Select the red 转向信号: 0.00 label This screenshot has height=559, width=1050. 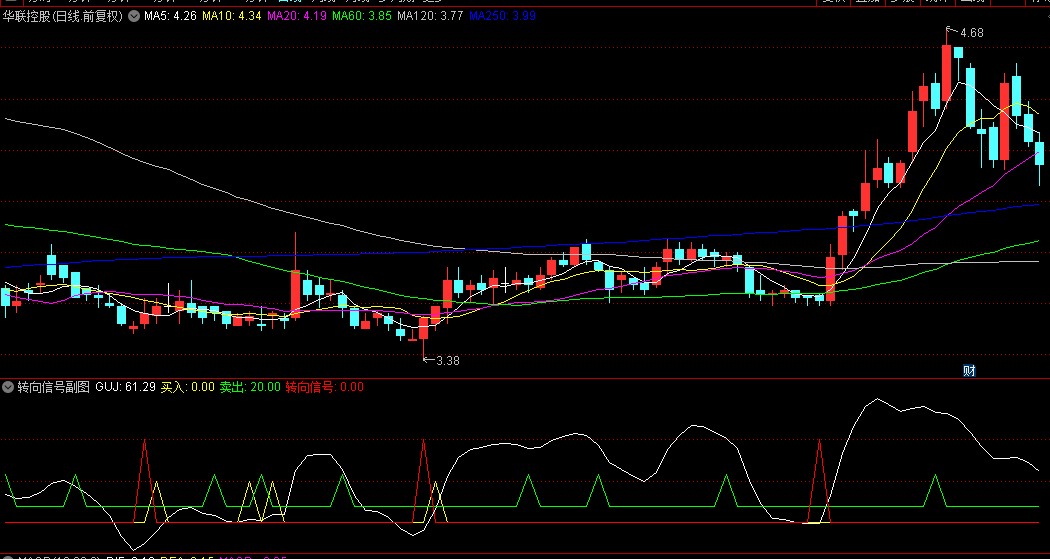point(324,386)
